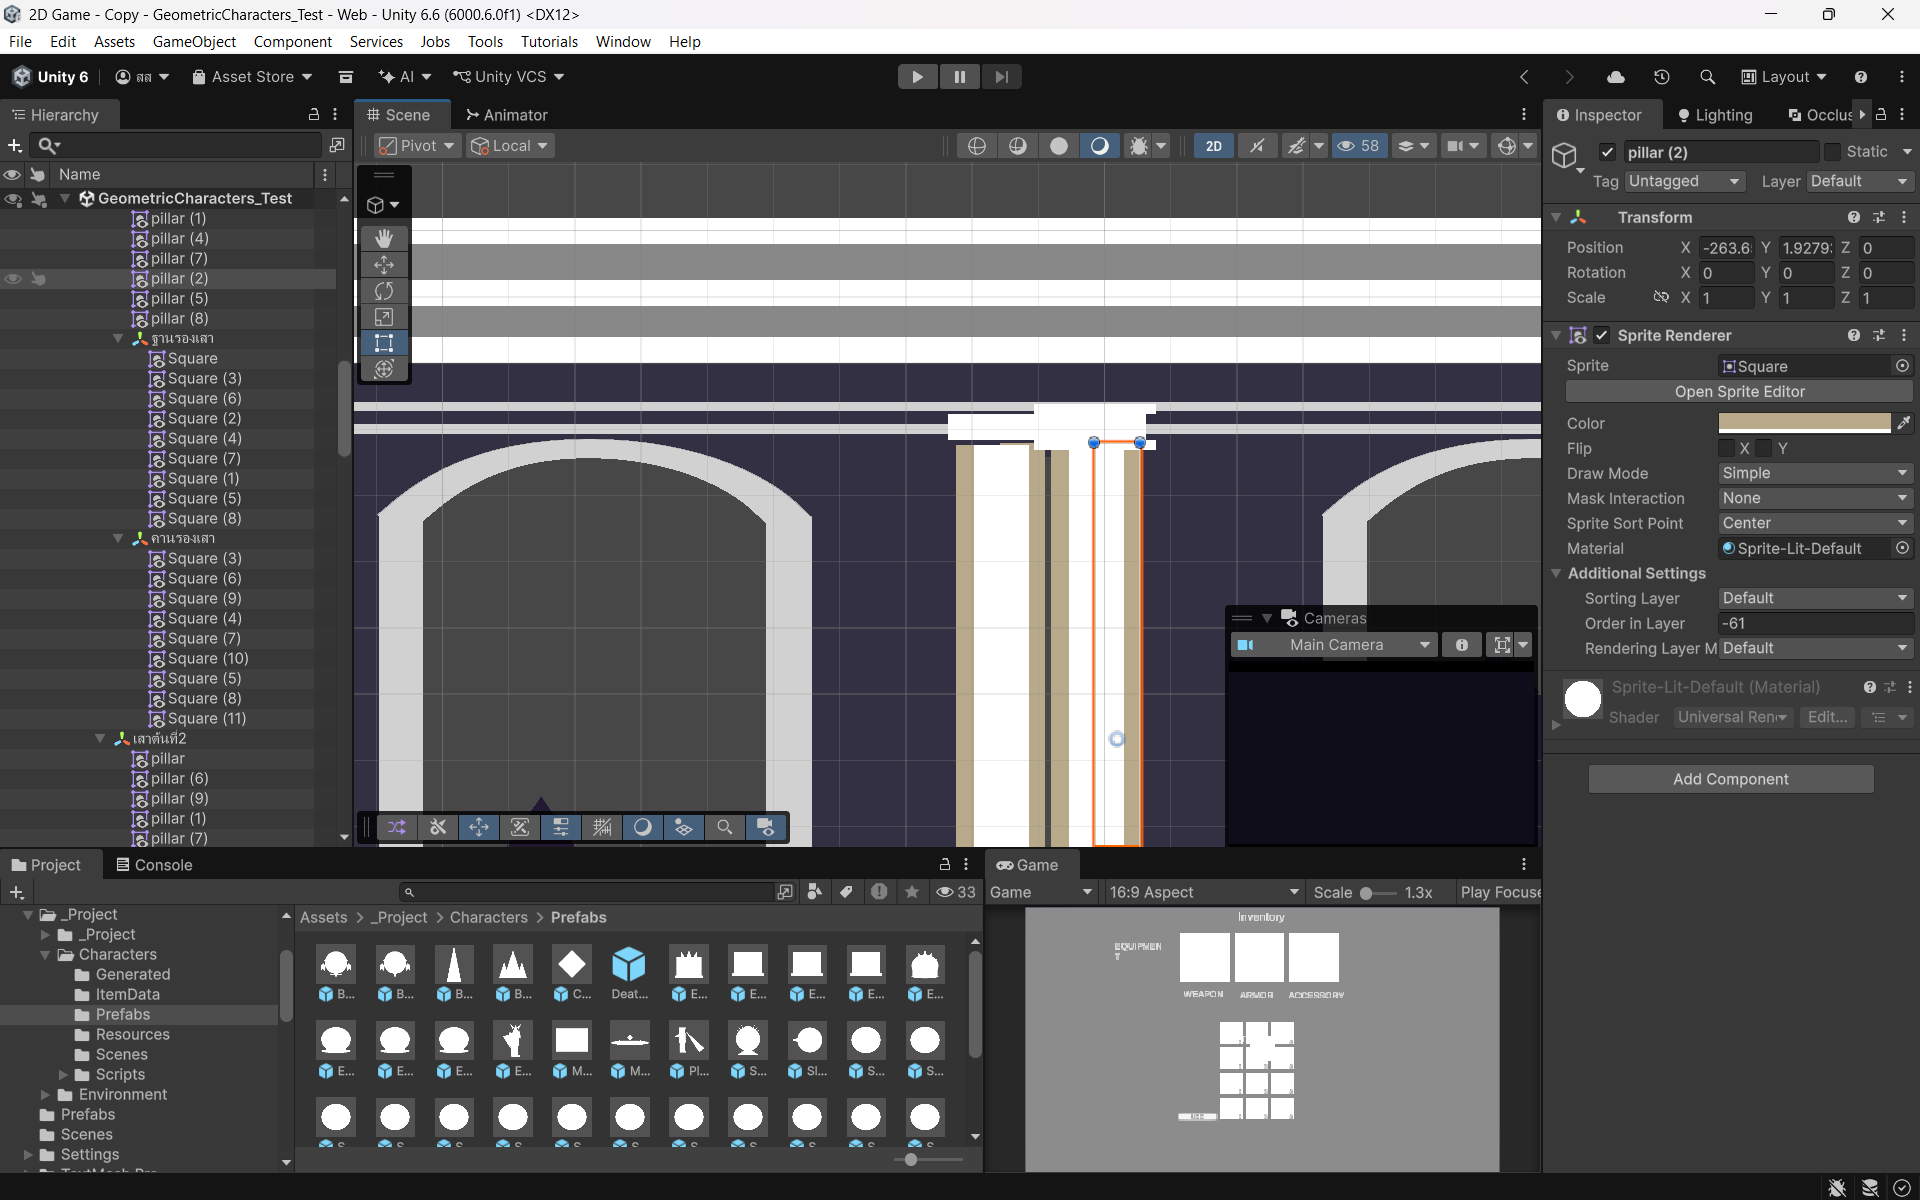Open Draw Mode dropdown Simple
The width and height of the screenshot is (1920, 1200).
pyautogui.click(x=1815, y=473)
